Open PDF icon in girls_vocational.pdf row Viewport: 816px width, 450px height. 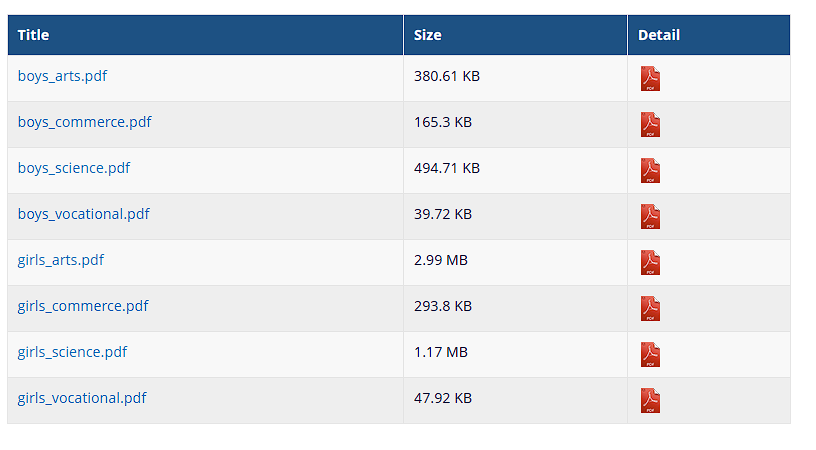click(650, 401)
